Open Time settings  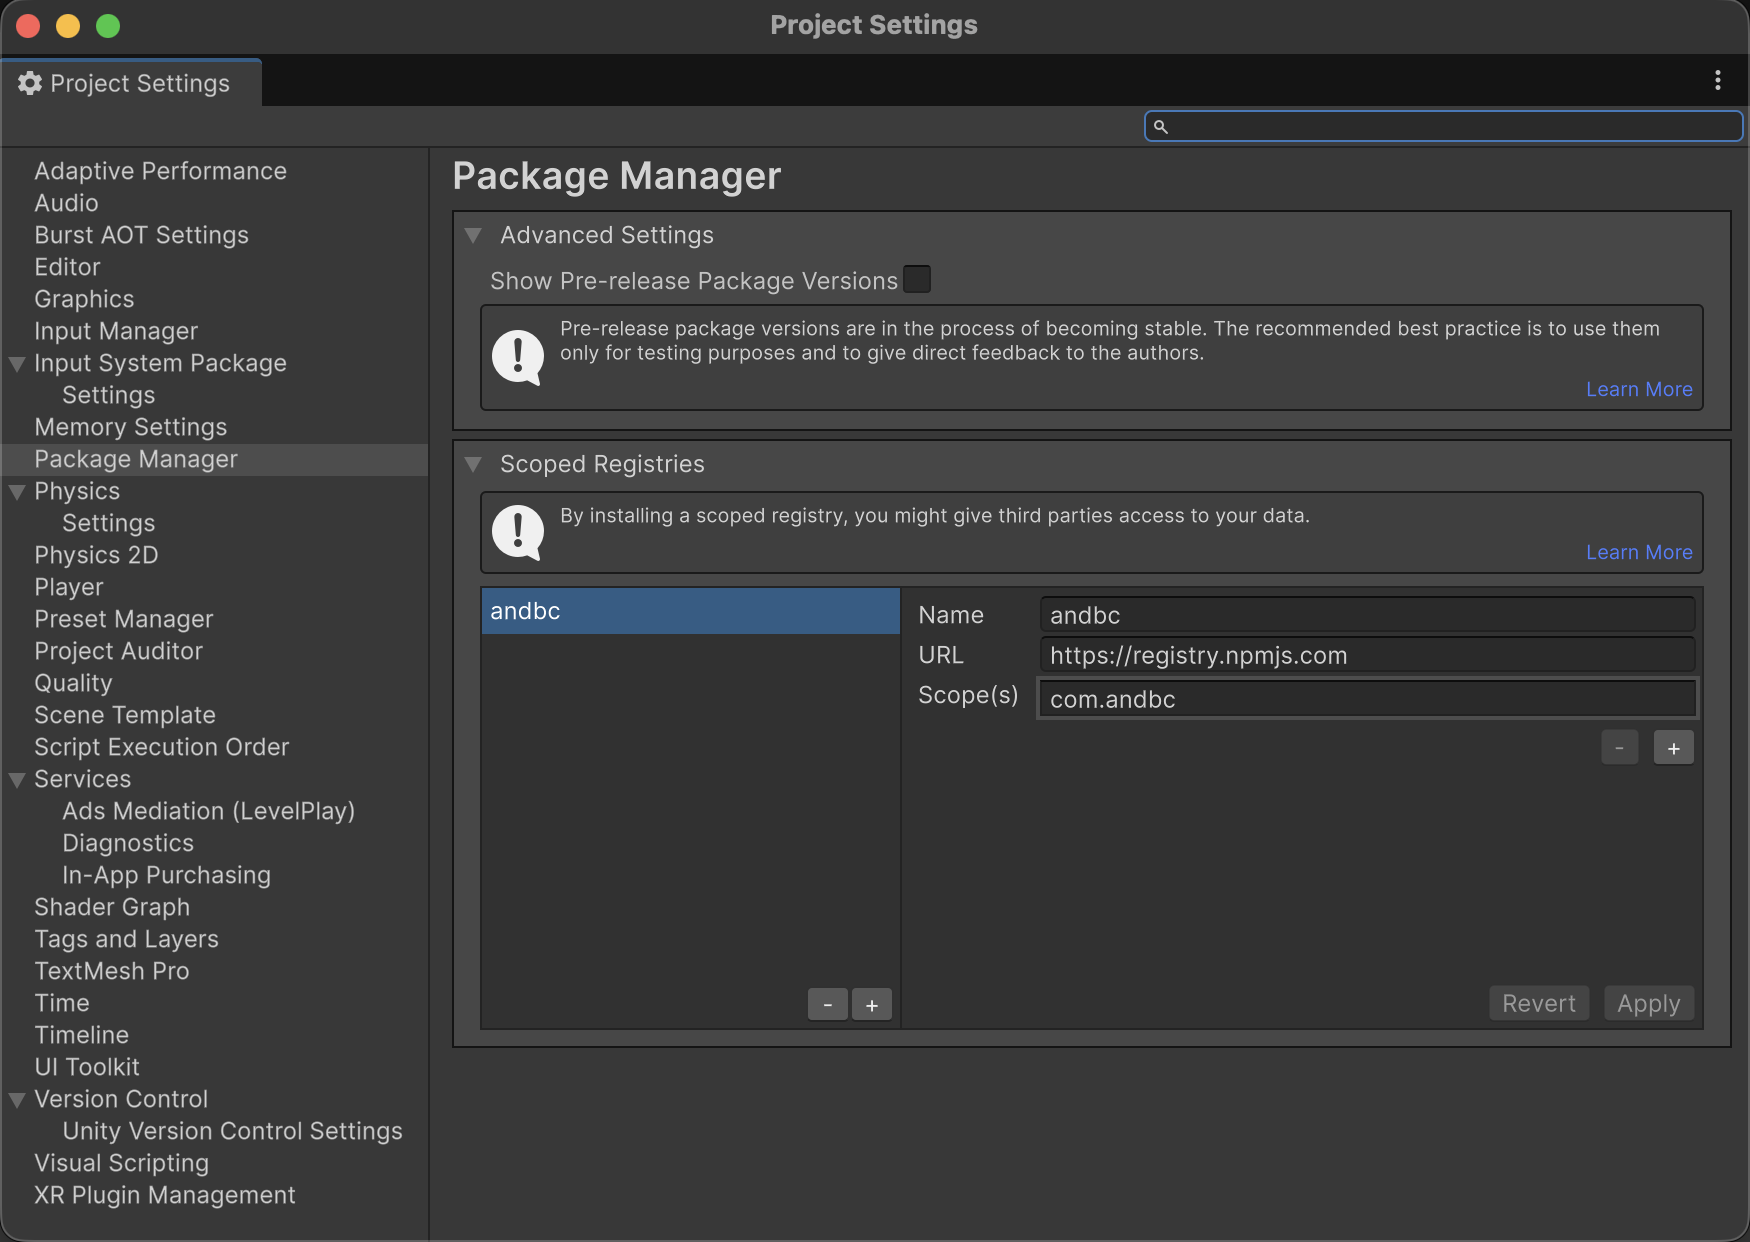click(62, 1003)
